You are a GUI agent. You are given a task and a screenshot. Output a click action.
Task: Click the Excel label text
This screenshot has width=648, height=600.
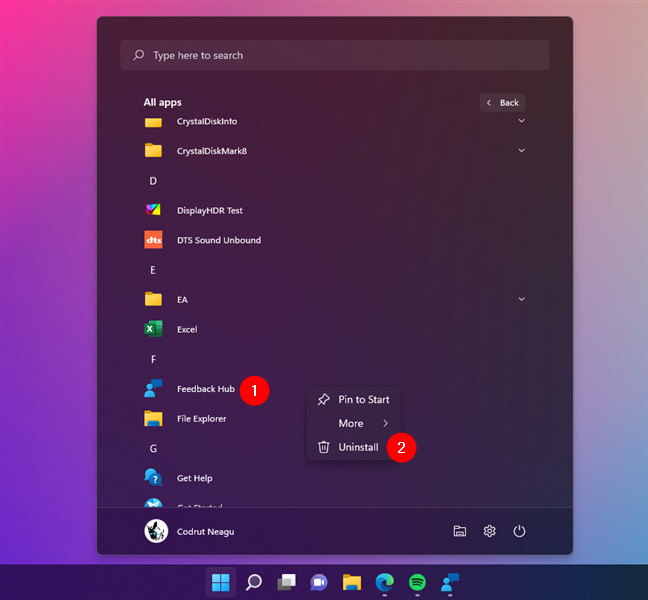(x=187, y=329)
